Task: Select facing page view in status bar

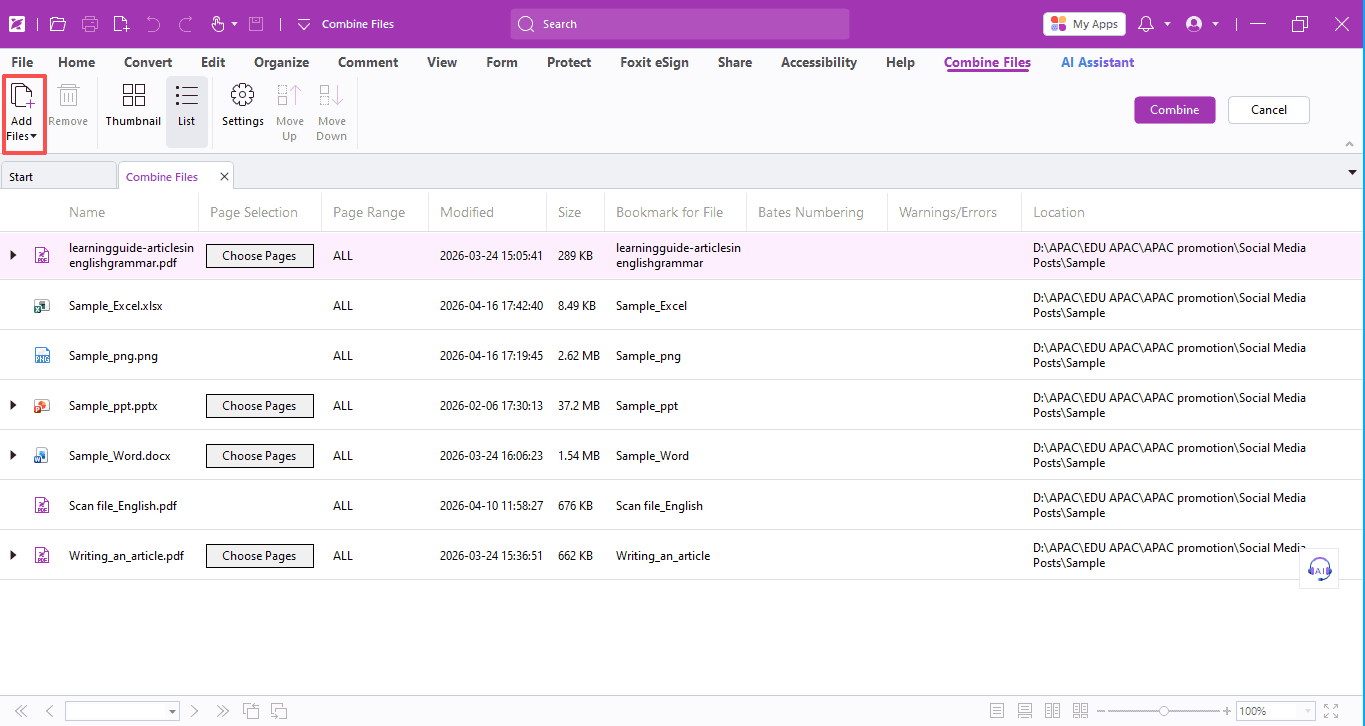Action: (x=1052, y=711)
